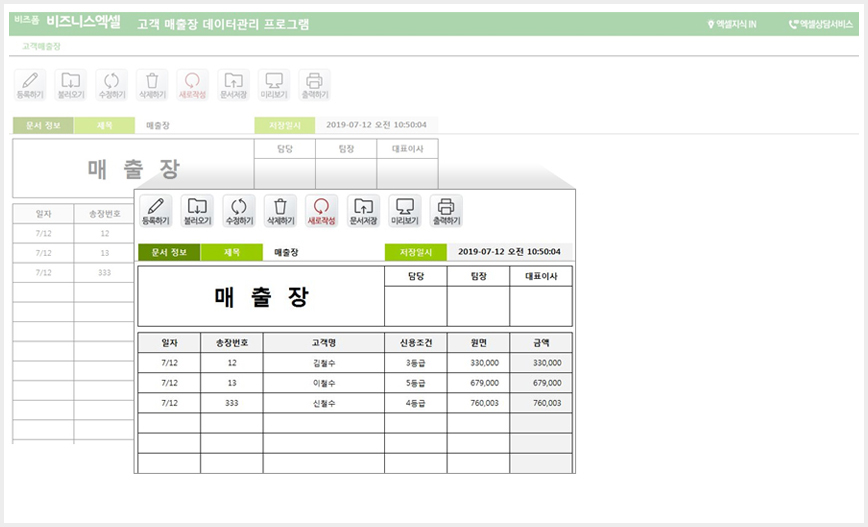Click 679,000 in shaded 금액 column
Screen dimensions: 868x527
click(541, 383)
